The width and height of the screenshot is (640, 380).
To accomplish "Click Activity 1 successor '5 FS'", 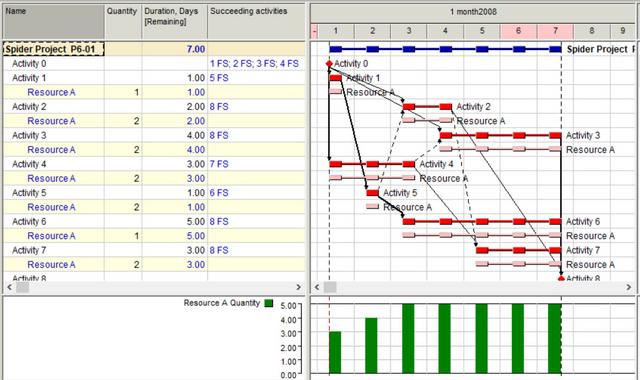I will (219, 78).
